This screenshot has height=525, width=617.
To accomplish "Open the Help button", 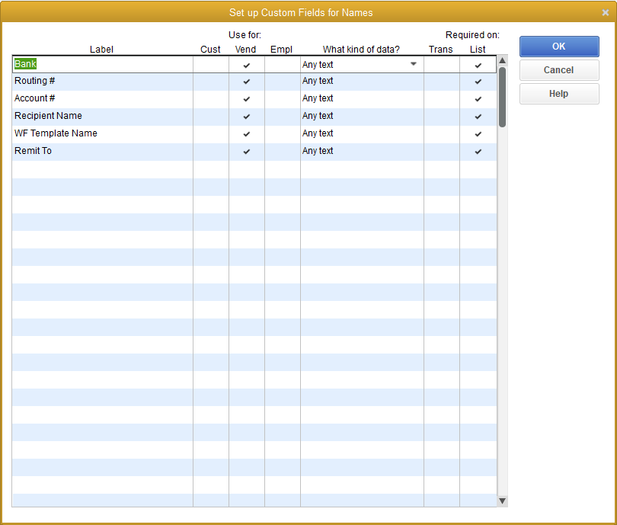I will click(x=559, y=94).
